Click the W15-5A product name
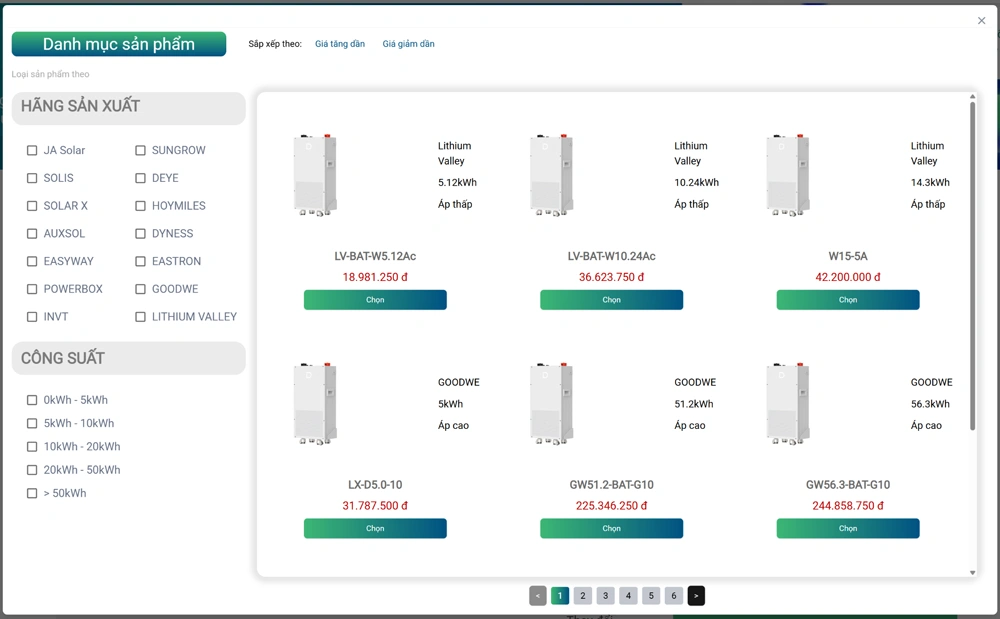This screenshot has width=1000, height=619. pyautogui.click(x=848, y=256)
